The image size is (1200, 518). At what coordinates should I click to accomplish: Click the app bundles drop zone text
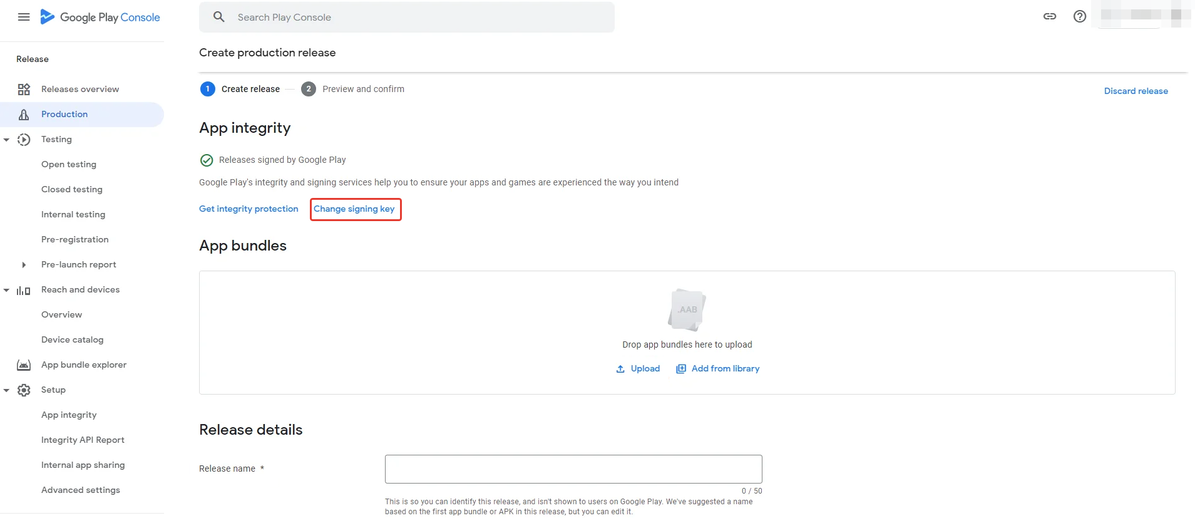click(687, 344)
